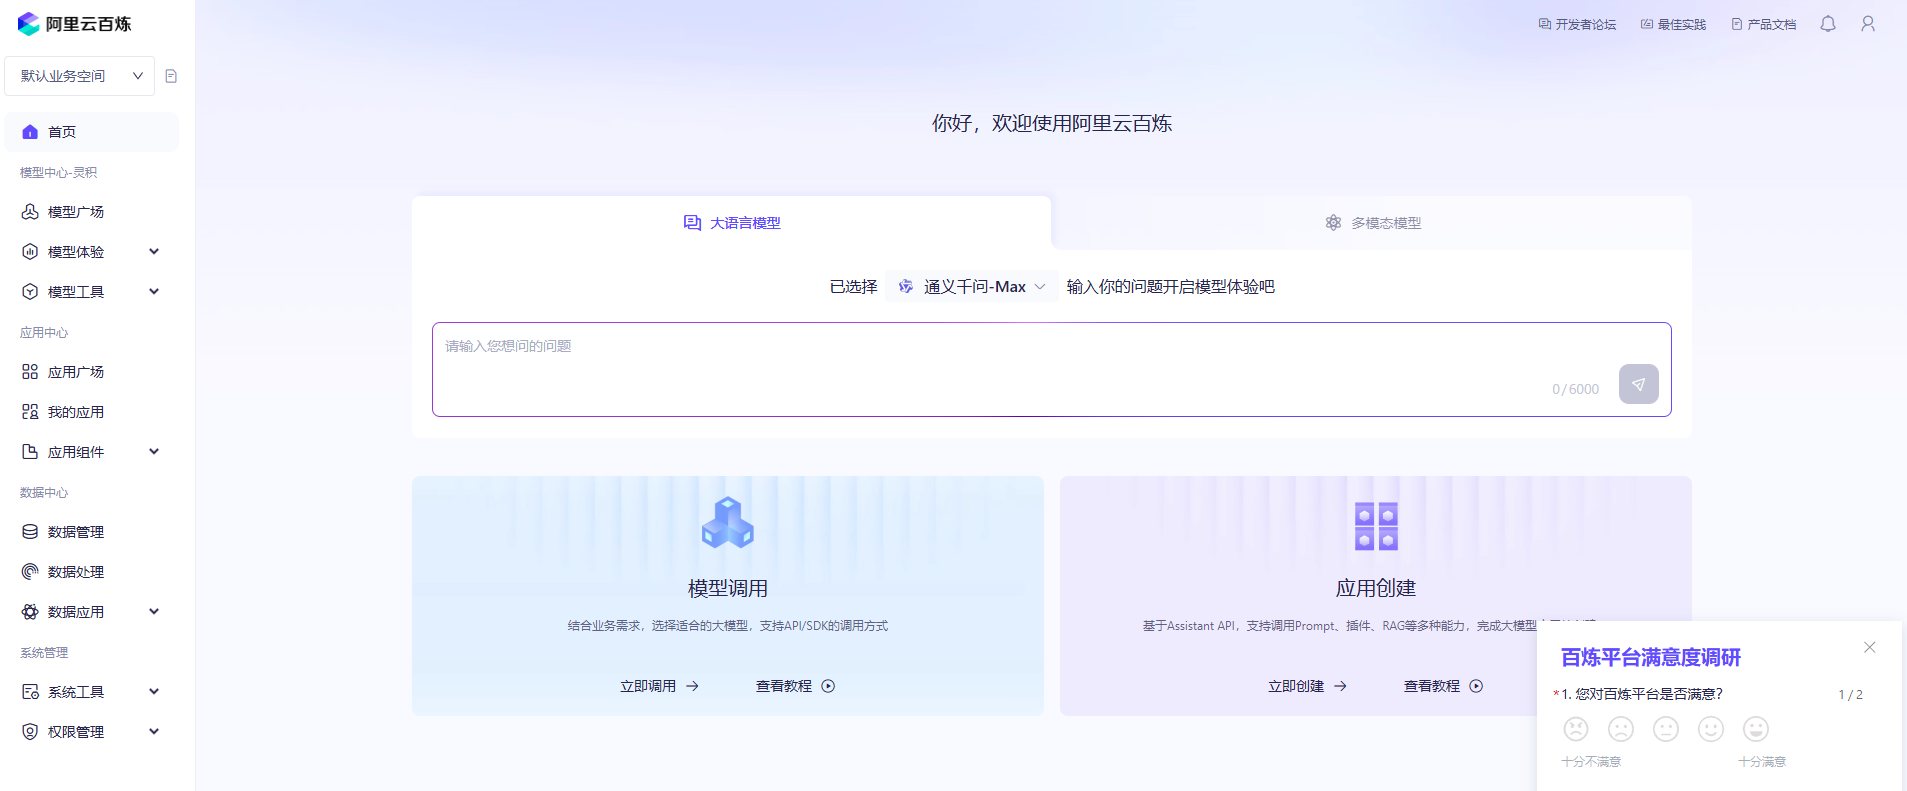The height and width of the screenshot is (791, 1907).
Task: Click the 模型体验 menu label
Action: pyautogui.click(x=76, y=252)
